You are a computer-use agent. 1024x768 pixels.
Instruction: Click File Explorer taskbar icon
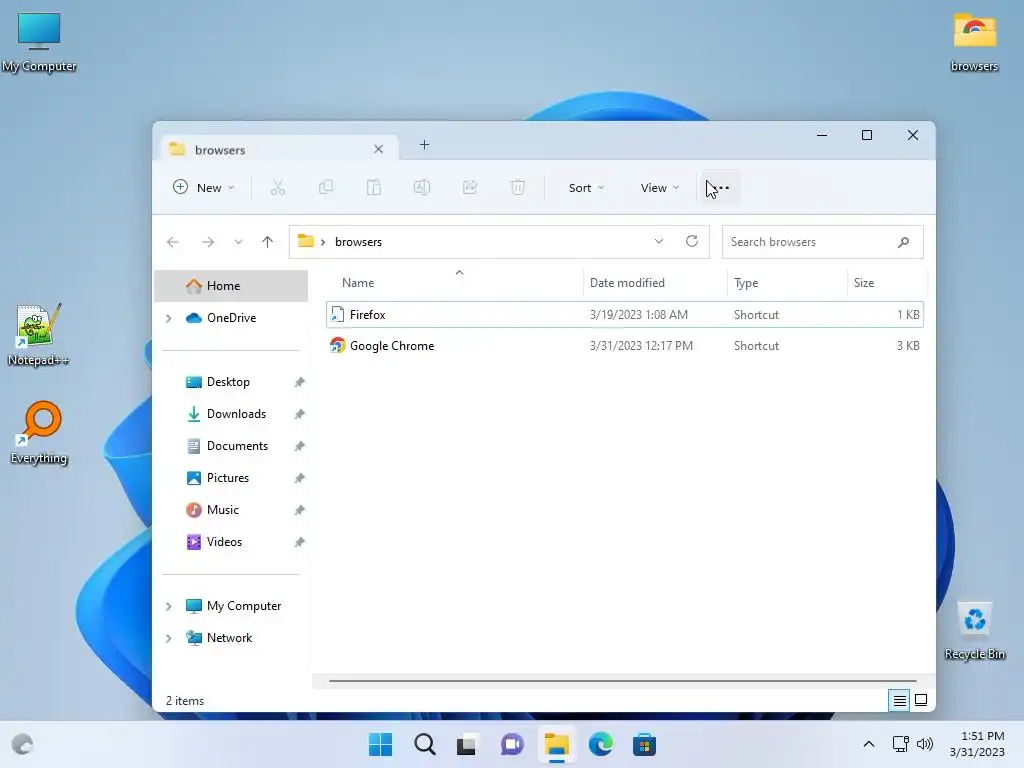click(556, 744)
